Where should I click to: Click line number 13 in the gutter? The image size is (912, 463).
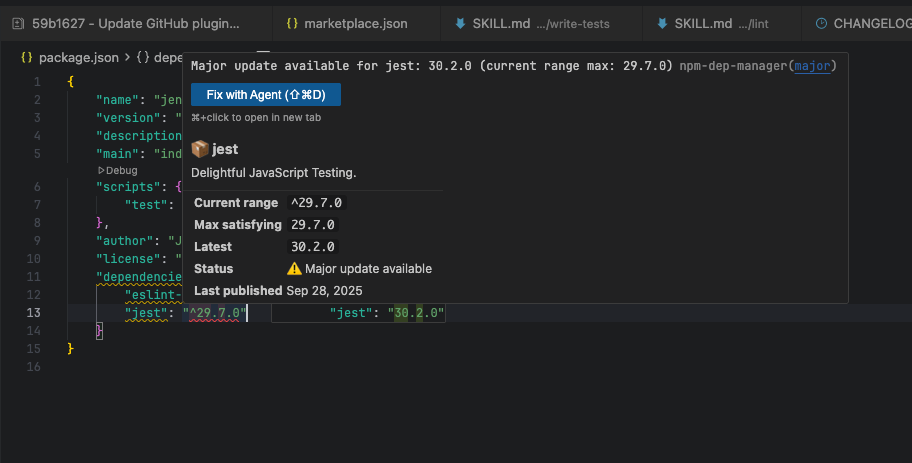34,313
